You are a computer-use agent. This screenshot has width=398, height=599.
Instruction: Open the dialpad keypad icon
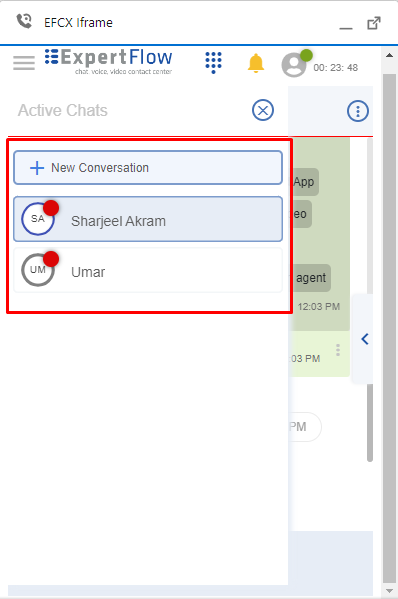[213, 63]
